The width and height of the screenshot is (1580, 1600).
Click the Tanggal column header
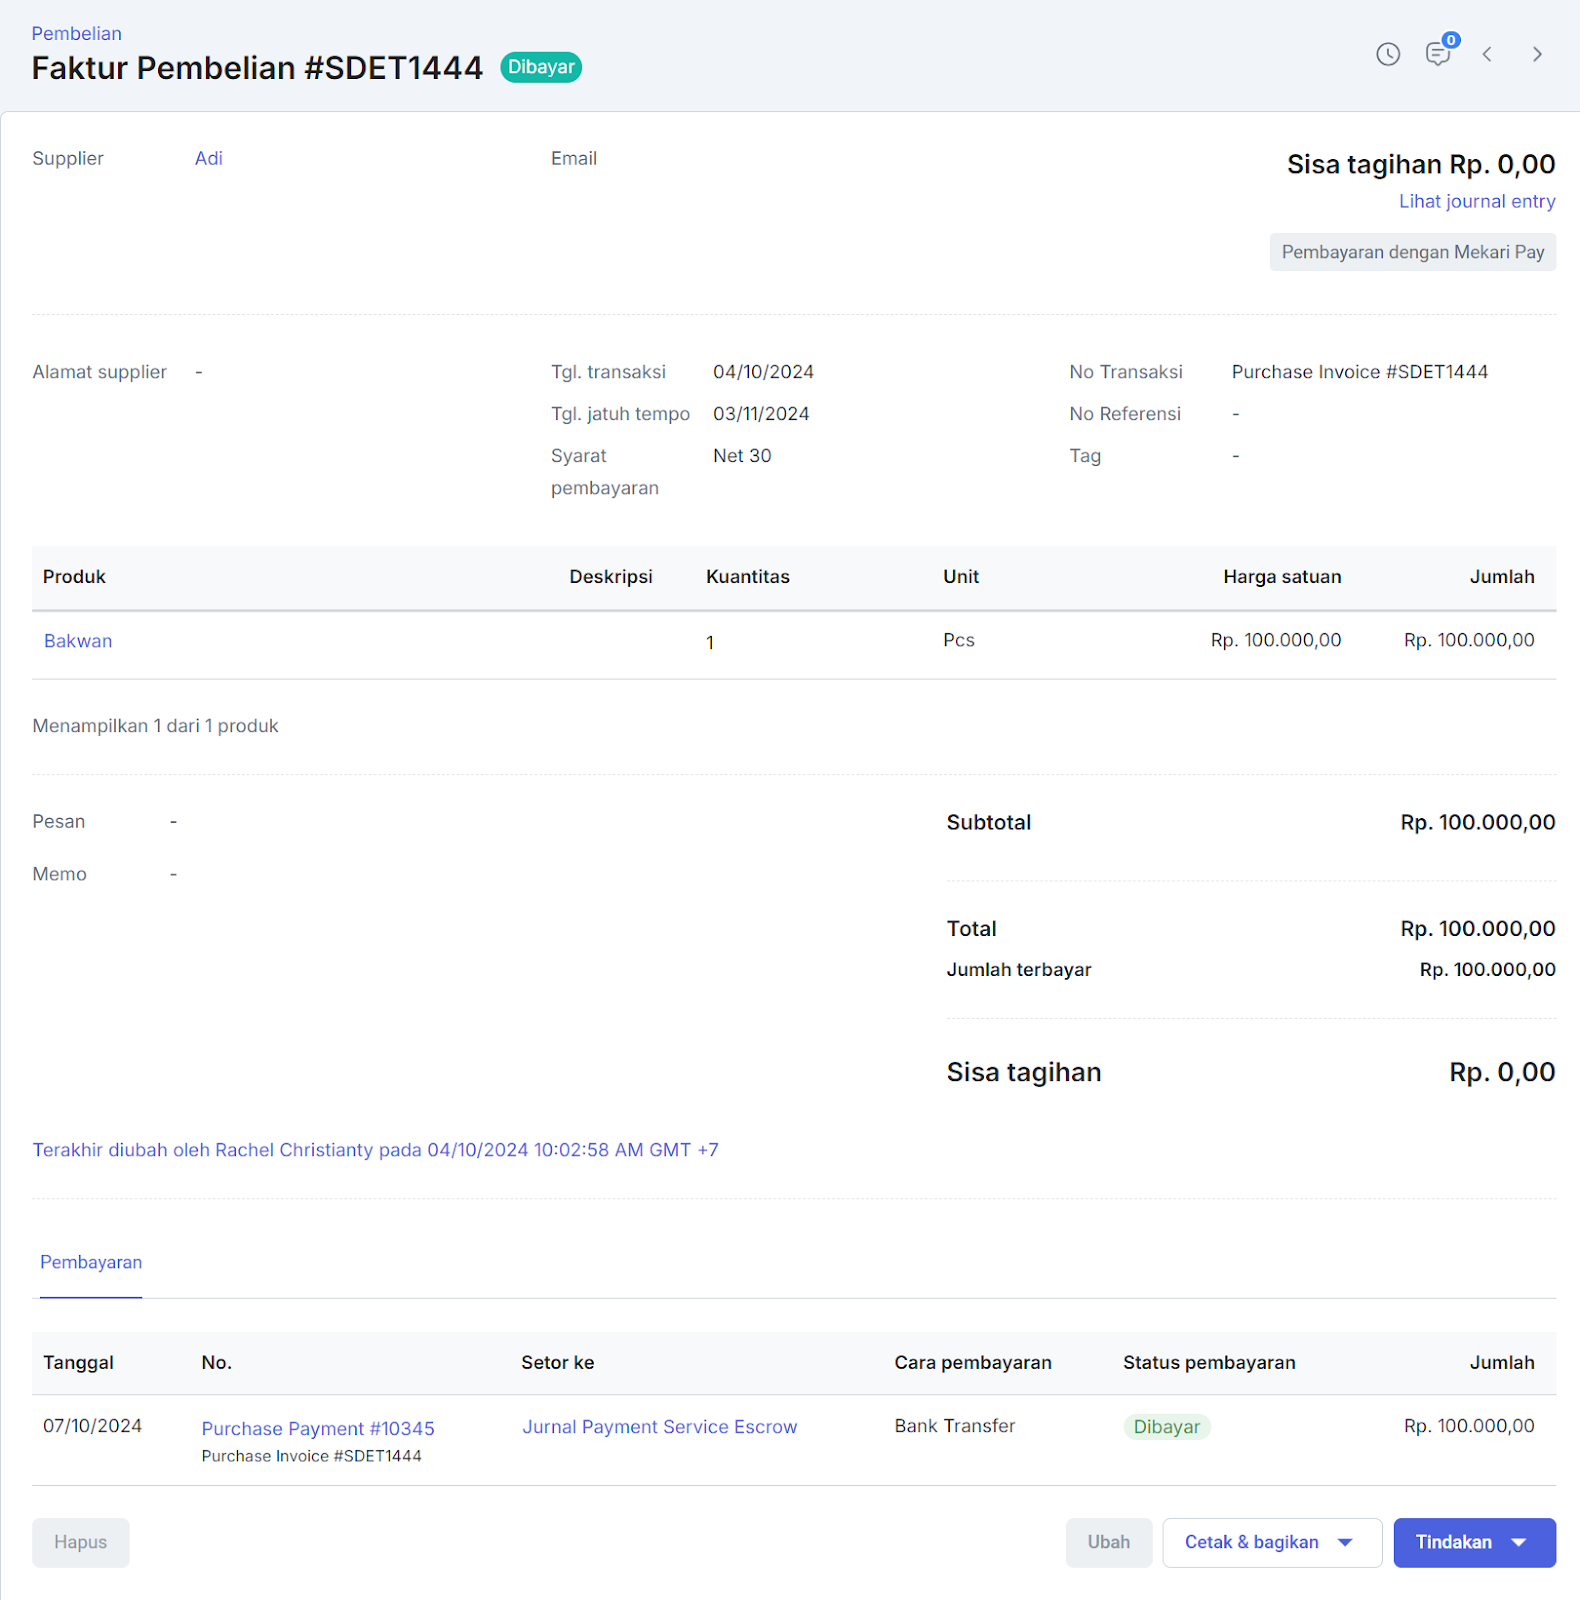(x=79, y=1362)
